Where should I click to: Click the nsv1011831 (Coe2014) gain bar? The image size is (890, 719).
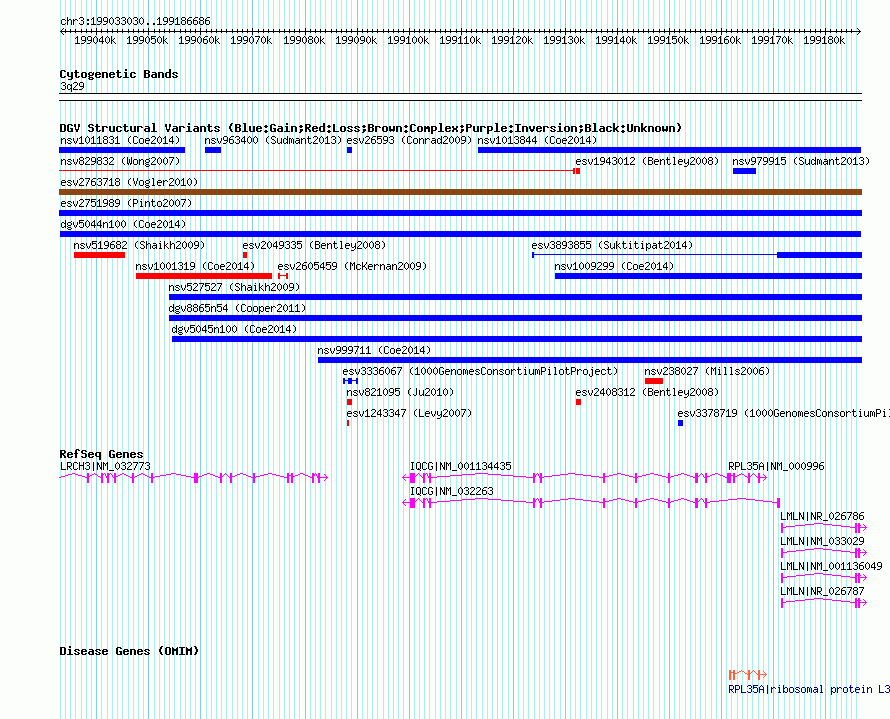click(x=122, y=150)
